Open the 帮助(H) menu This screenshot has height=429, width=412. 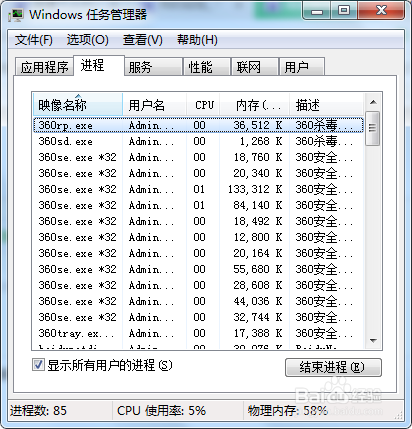click(197, 40)
